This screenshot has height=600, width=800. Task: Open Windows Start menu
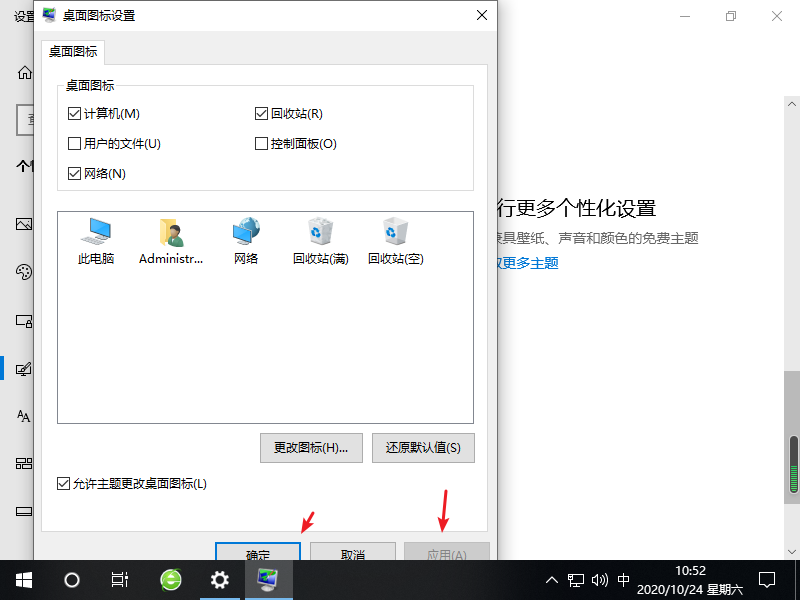[x=23, y=579]
